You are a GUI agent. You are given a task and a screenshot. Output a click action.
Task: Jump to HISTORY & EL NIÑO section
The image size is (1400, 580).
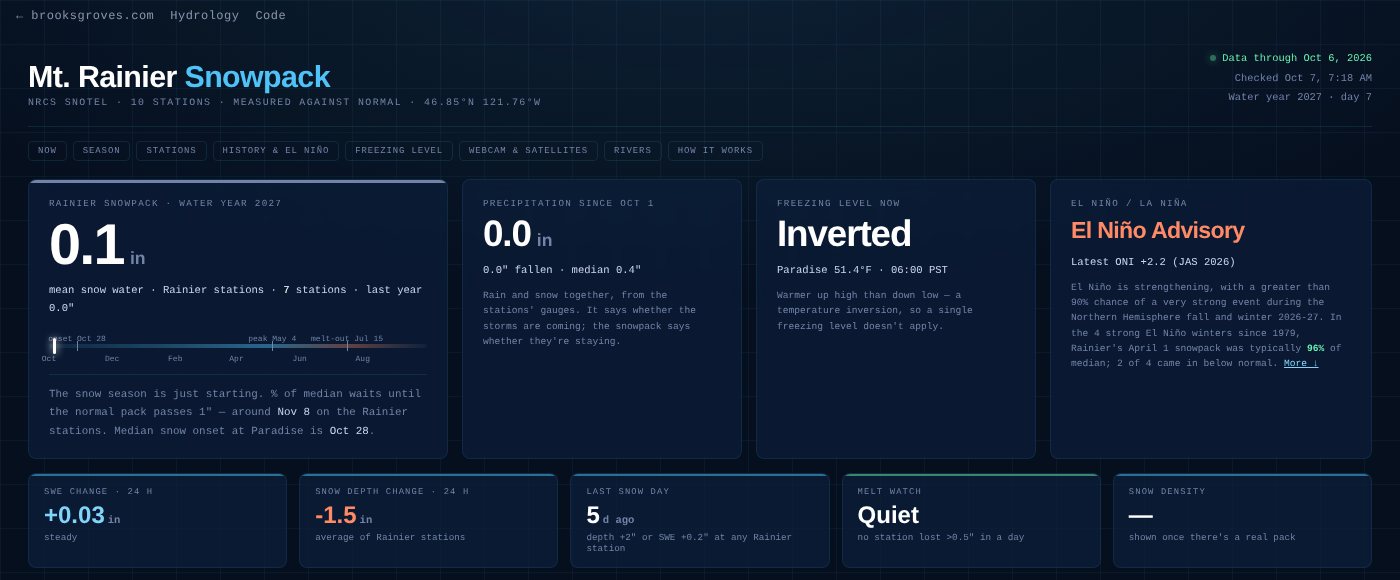click(275, 151)
